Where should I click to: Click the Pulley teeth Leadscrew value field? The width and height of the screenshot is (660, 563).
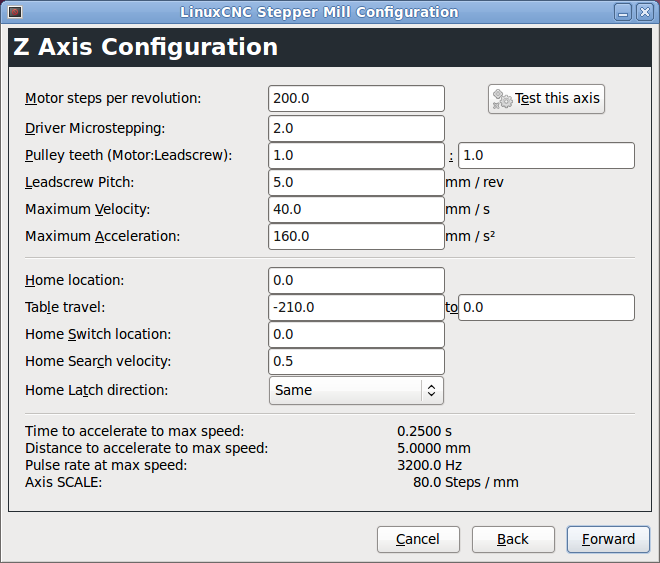[x=546, y=156]
